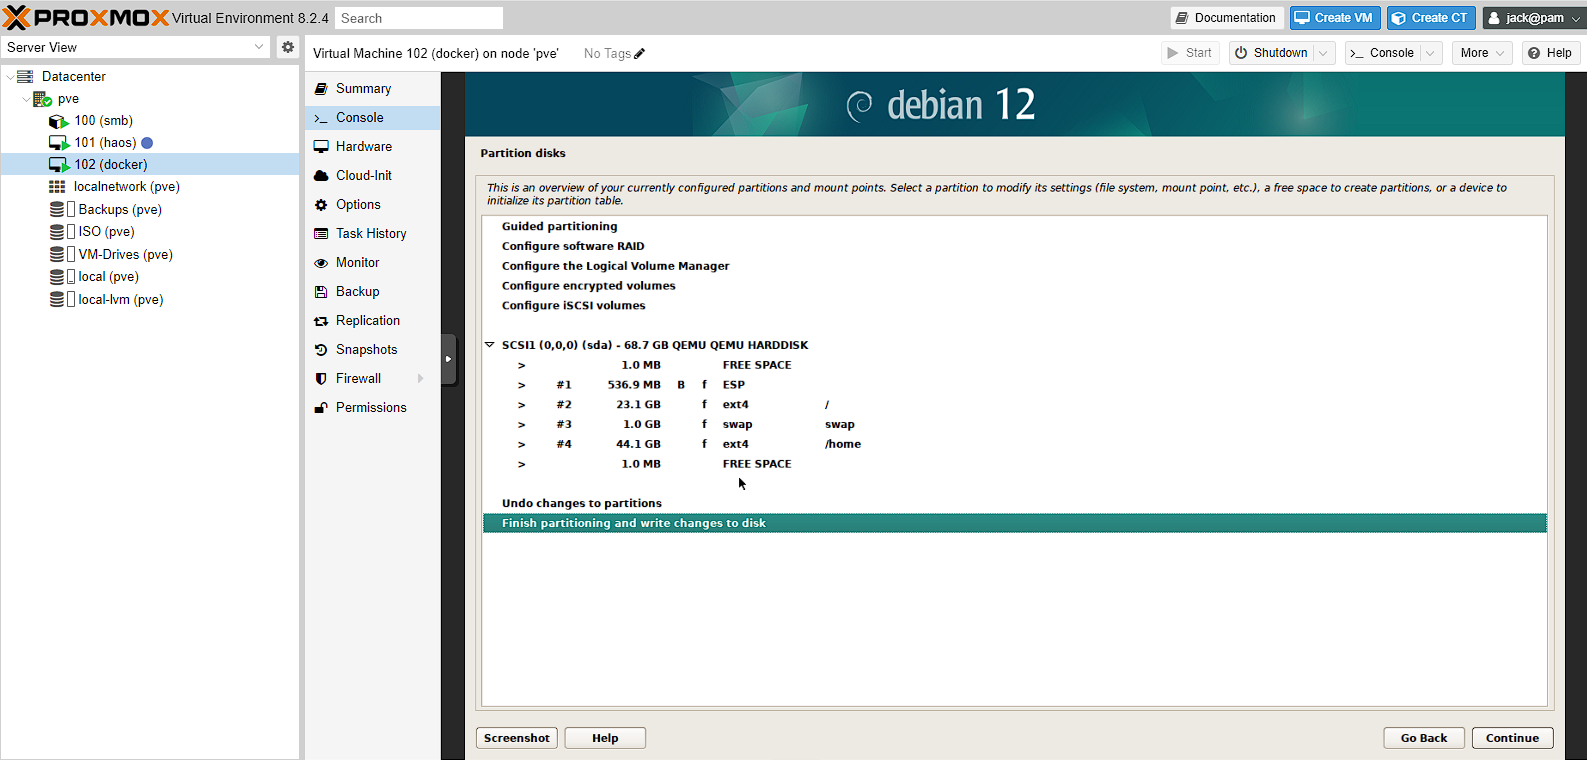Open the Console tab in VM menu

tap(372, 118)
